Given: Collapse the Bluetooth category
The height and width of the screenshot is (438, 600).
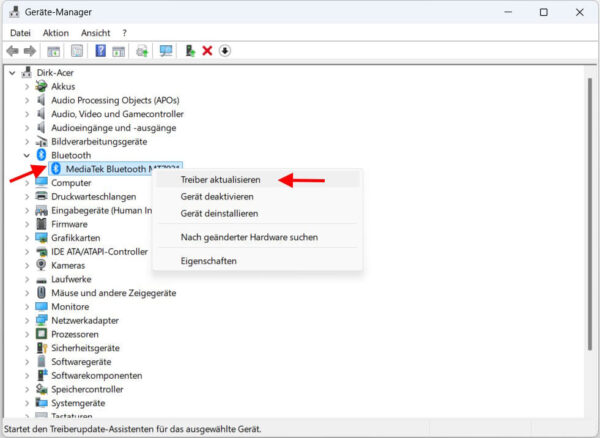Looking at the screenshot, I should [26, 155].
